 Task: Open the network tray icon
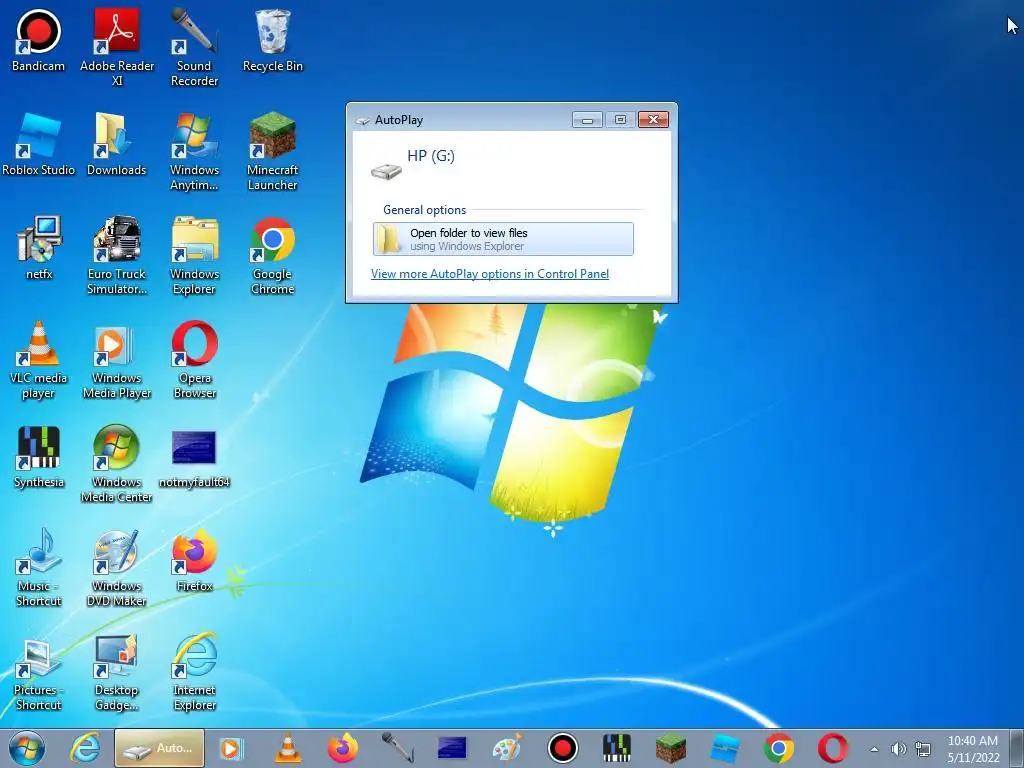point(923,749)
